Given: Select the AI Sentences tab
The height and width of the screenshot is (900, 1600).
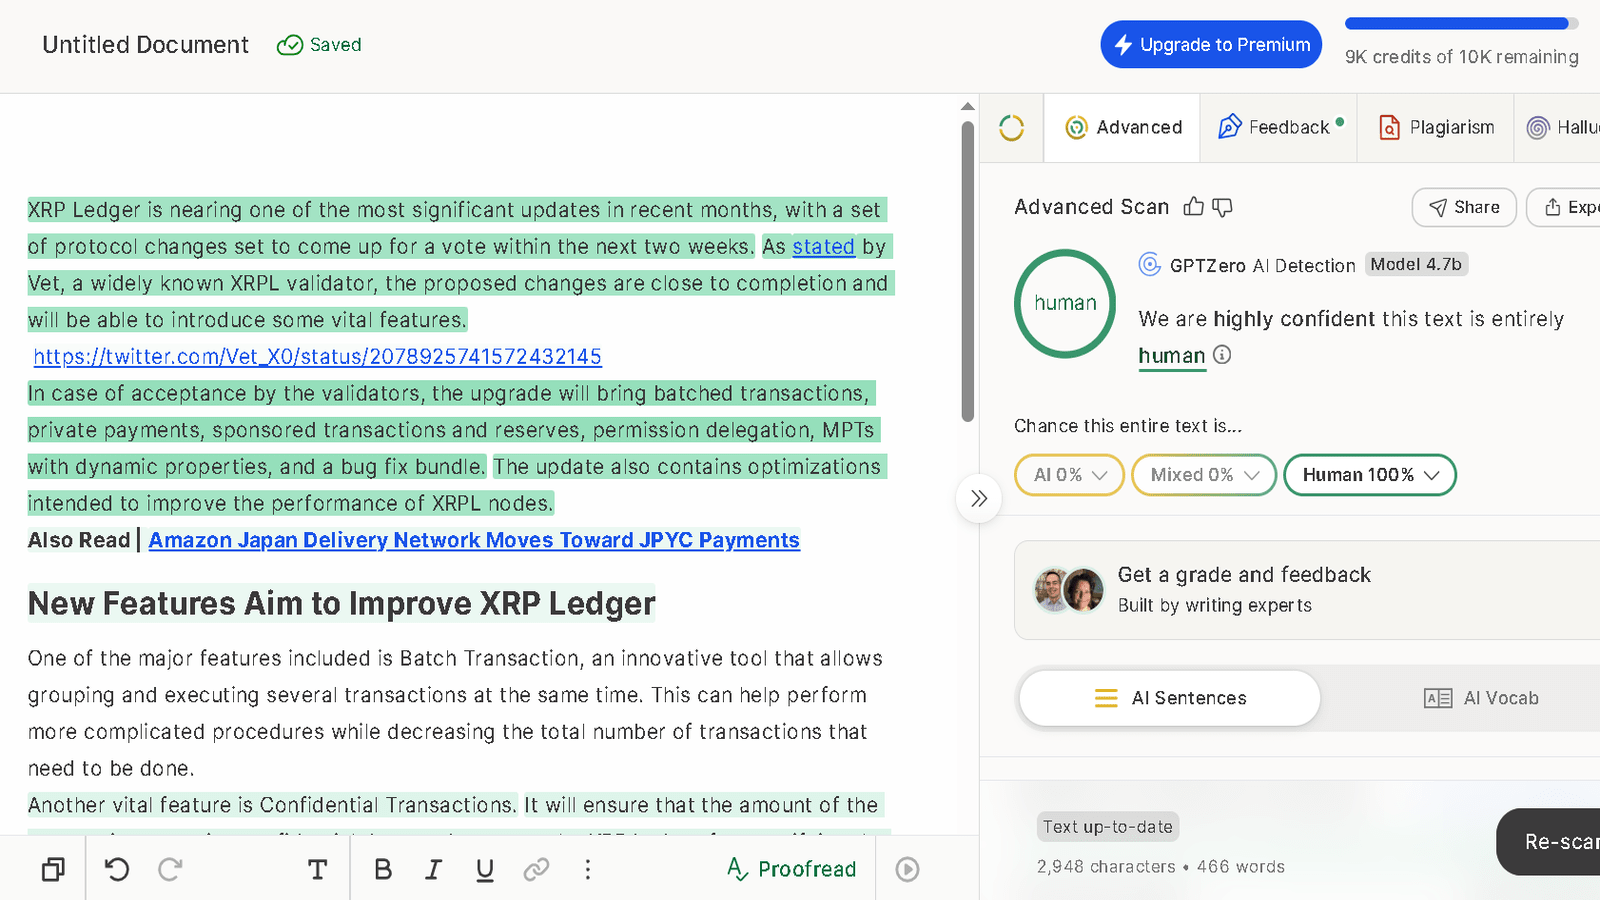Looking at the screenshot, I should (x=1170, y=698).
